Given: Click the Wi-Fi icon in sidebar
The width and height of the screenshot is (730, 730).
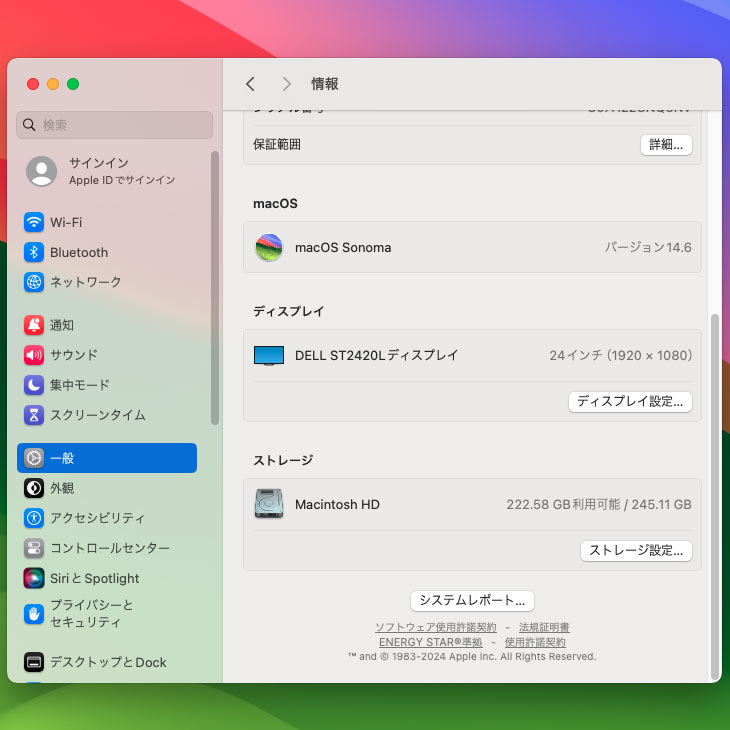Looking at the screenshot, I should [x=34, y=222].
